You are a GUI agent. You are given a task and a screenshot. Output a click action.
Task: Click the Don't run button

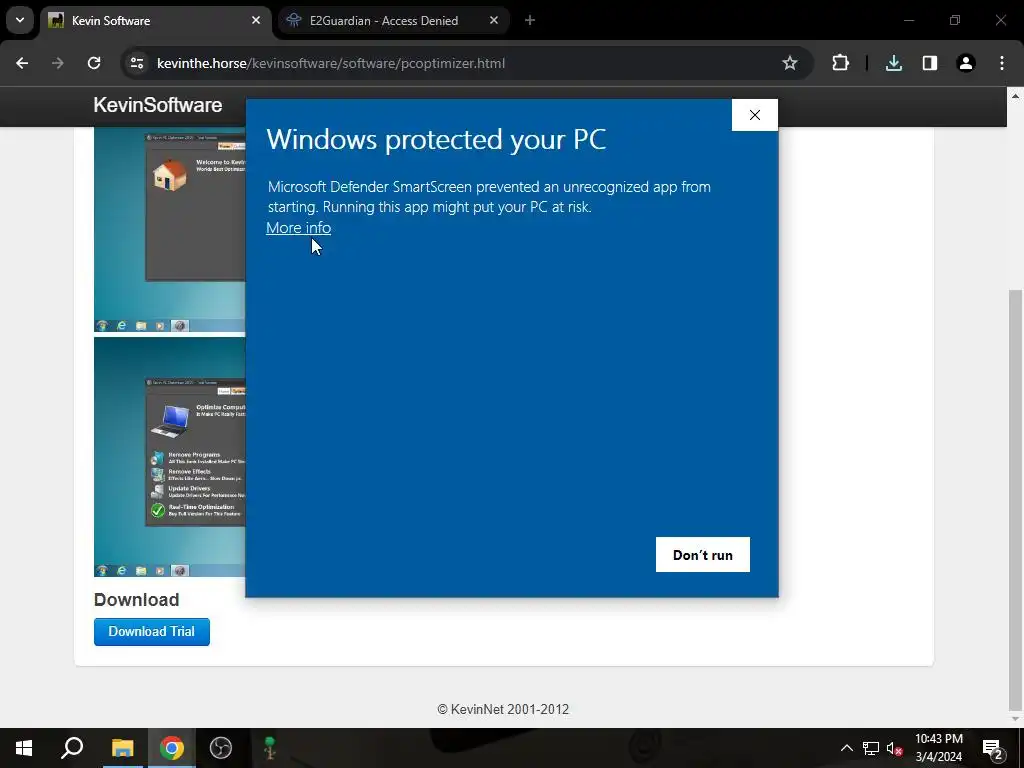[x=703, y=554]
